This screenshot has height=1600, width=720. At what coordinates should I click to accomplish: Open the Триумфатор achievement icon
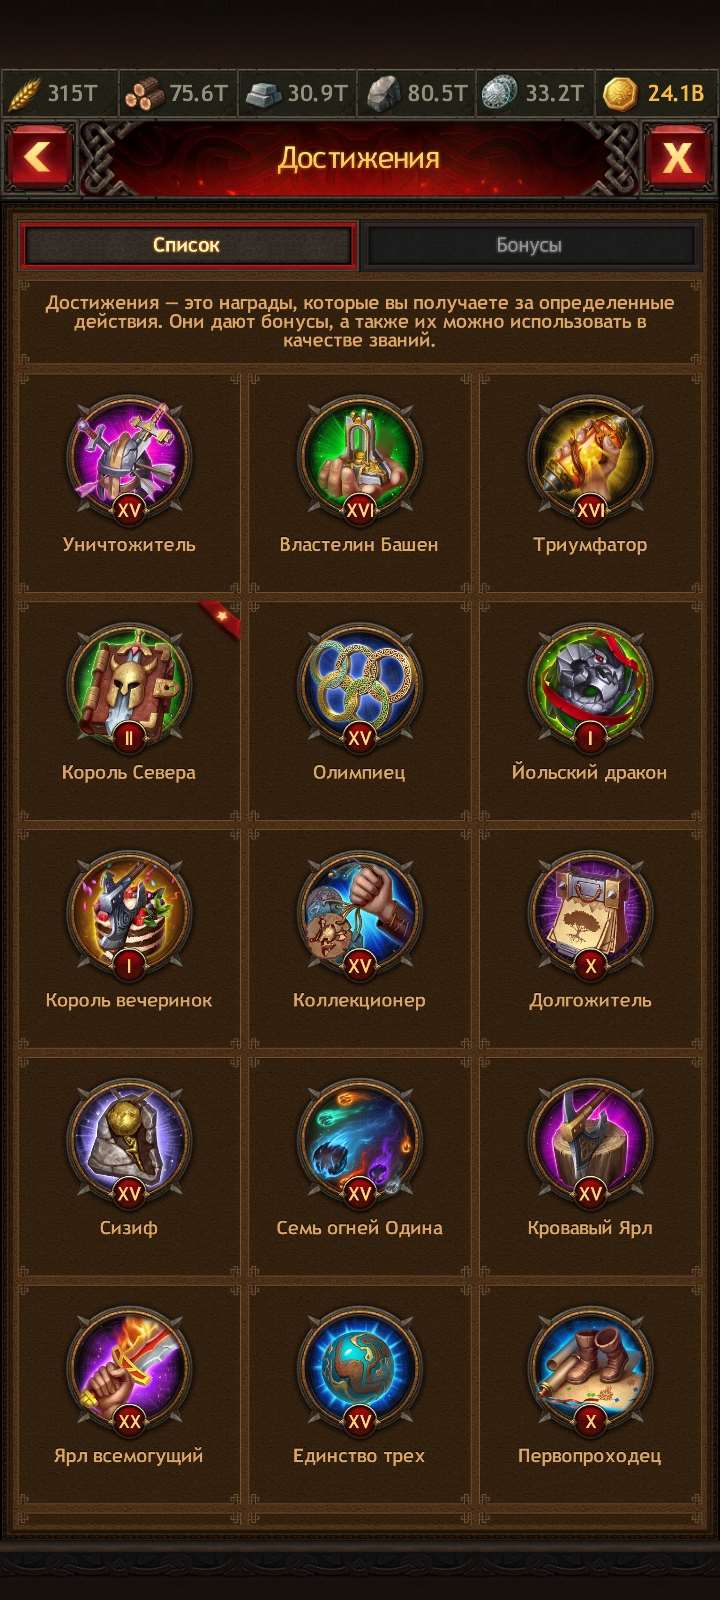[x=590, y=460]
